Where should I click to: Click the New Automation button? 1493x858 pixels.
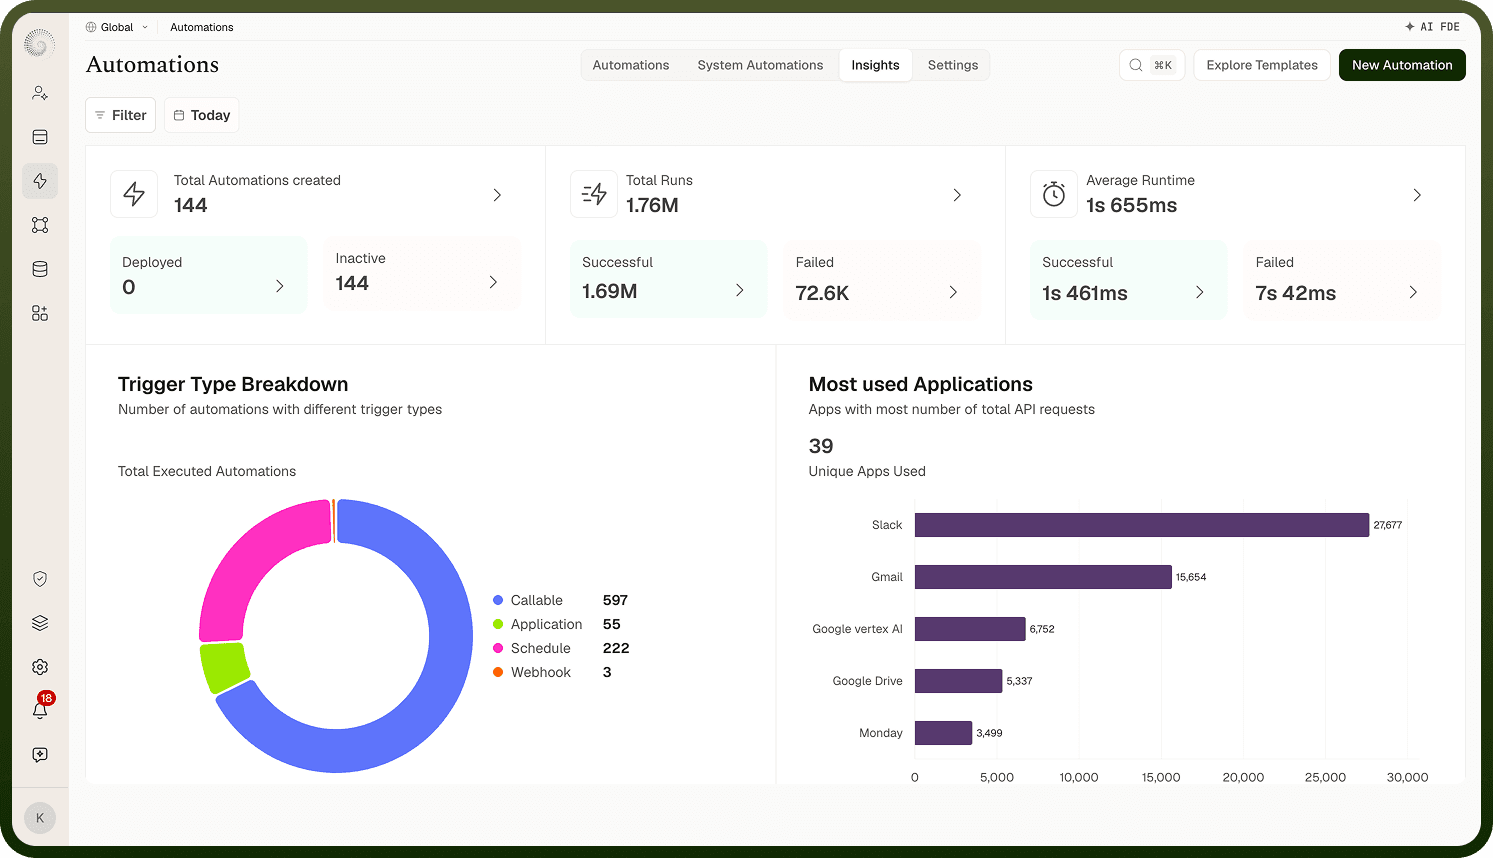click(x=1402, y=65)
